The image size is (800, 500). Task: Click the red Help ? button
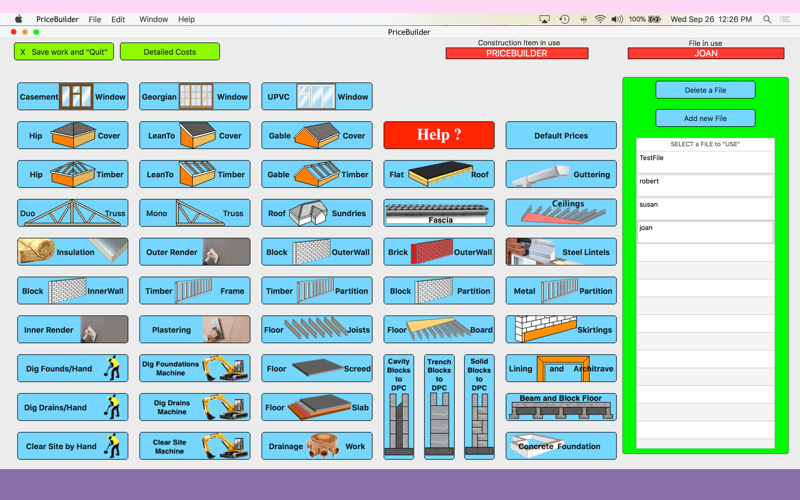pos(439,135)
